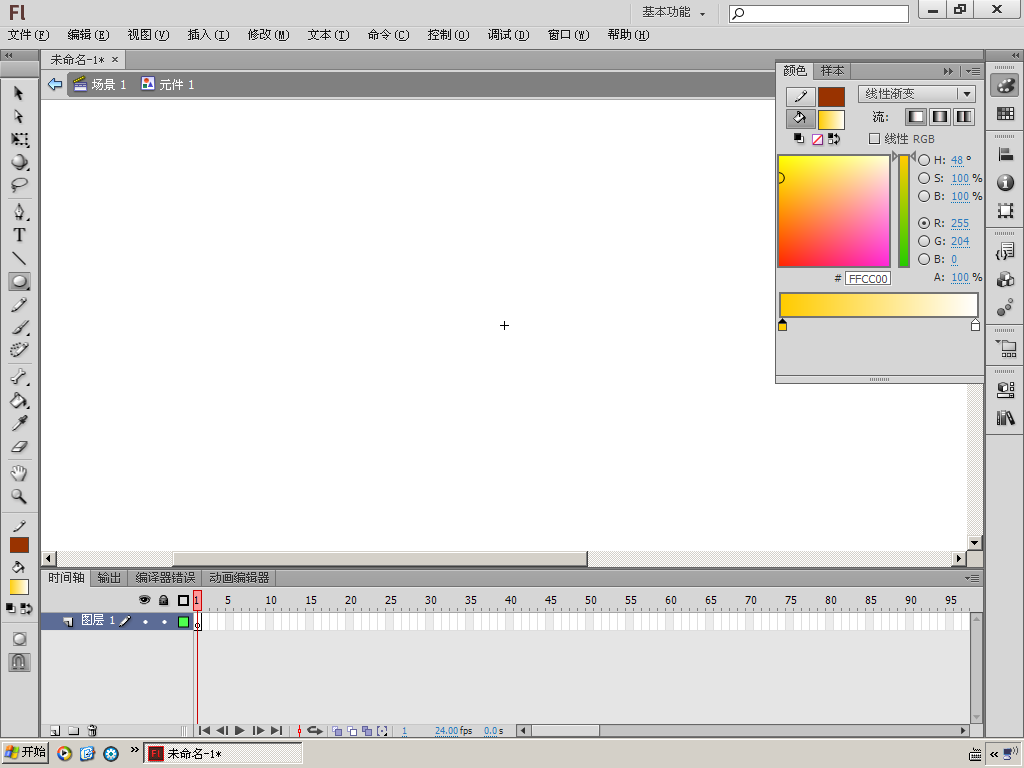1024x768 pixels.
Task: Collapse the Color panel with double arrows
Action: tap(948, 71)
